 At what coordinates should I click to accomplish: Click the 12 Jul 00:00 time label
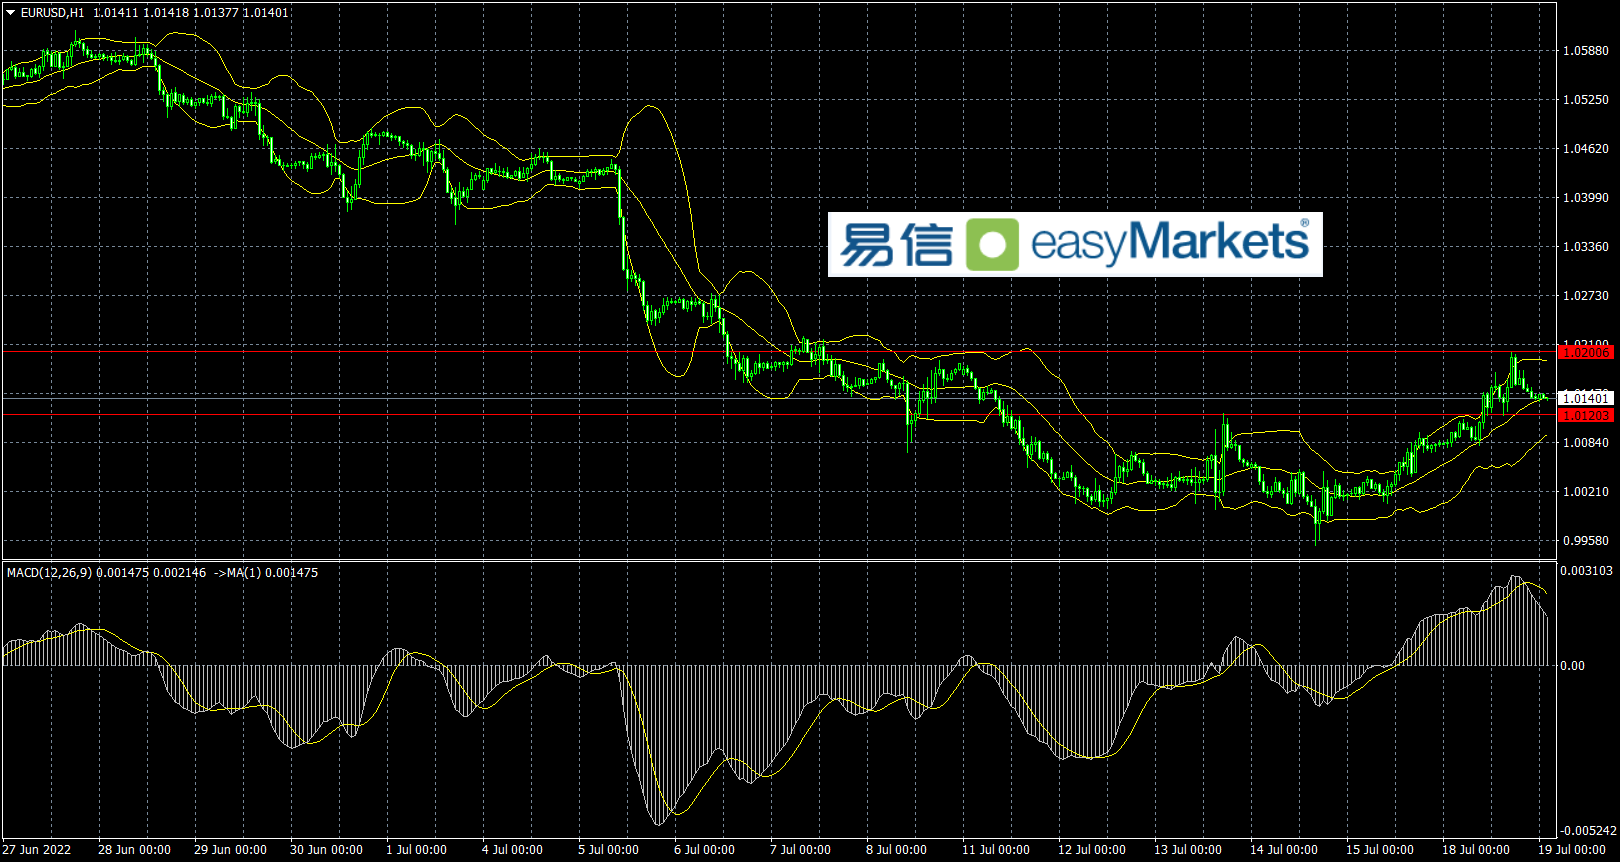pyautogui.click(x=1091, y=850)
